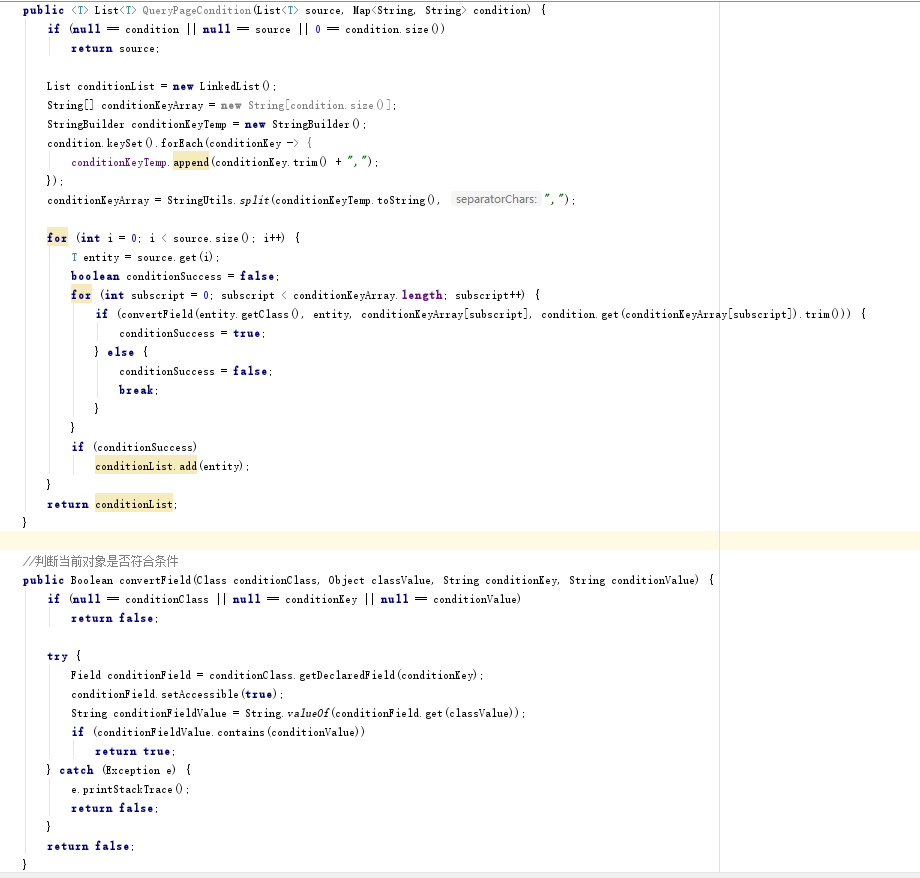Click the return source statement
This screenshot has height=878, width=920.
[x=114, y=48]
